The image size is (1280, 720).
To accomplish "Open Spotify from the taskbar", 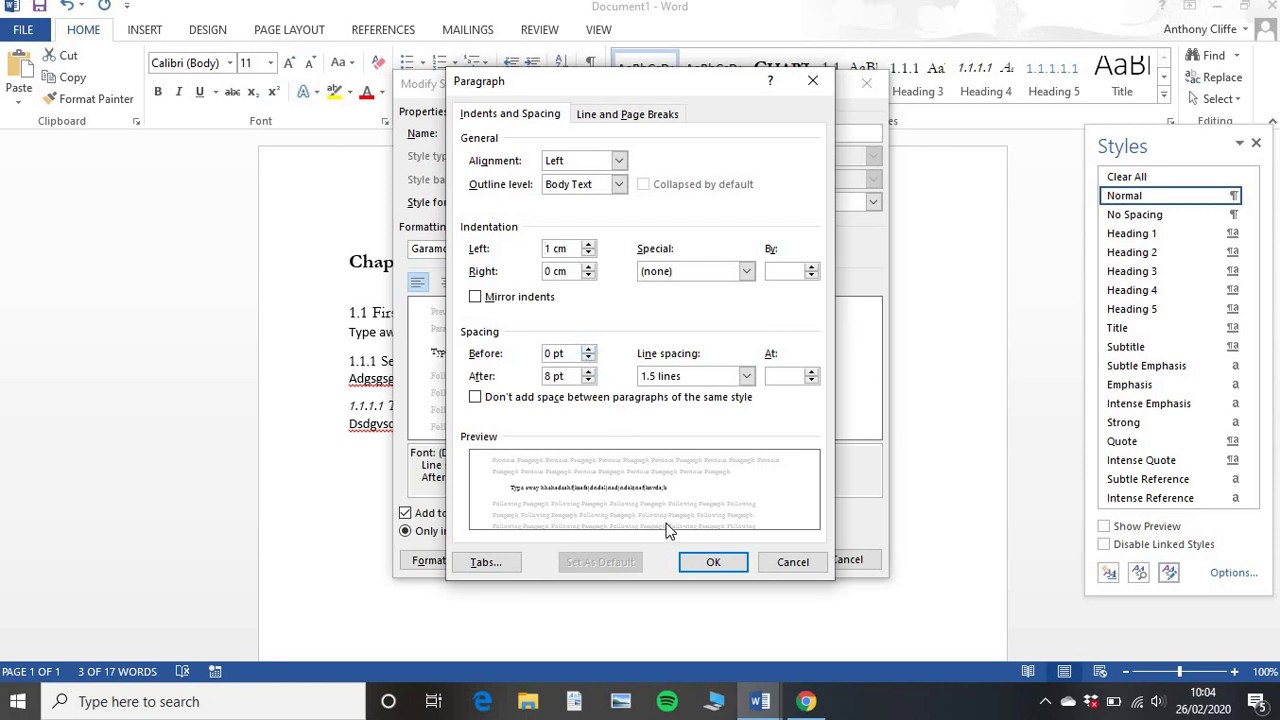I will pyautogui.click(x=667, y=701).
